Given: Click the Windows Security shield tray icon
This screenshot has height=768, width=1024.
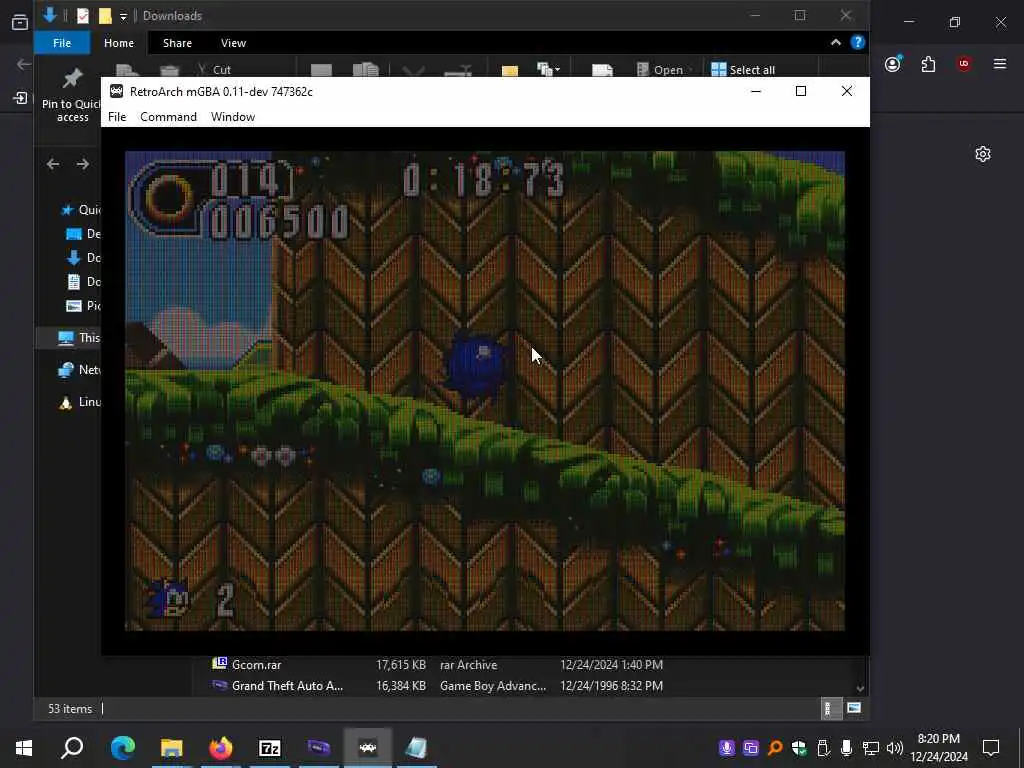Looking at the screenshot, I should (799, 748).
